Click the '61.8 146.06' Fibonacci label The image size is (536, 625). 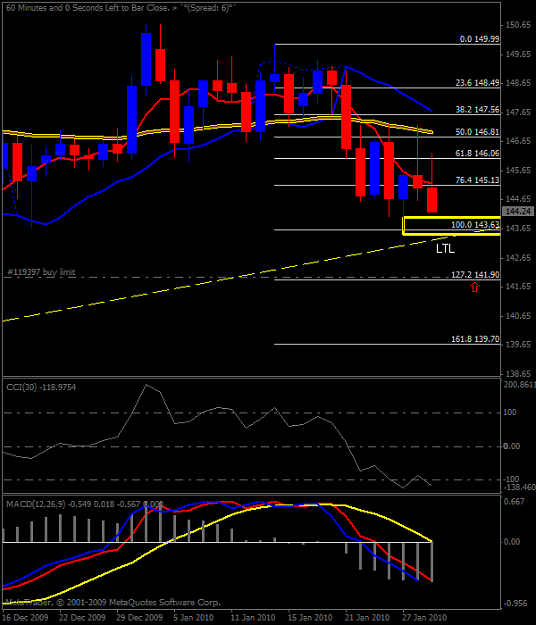pyautogui.click(x=477, y=153)
